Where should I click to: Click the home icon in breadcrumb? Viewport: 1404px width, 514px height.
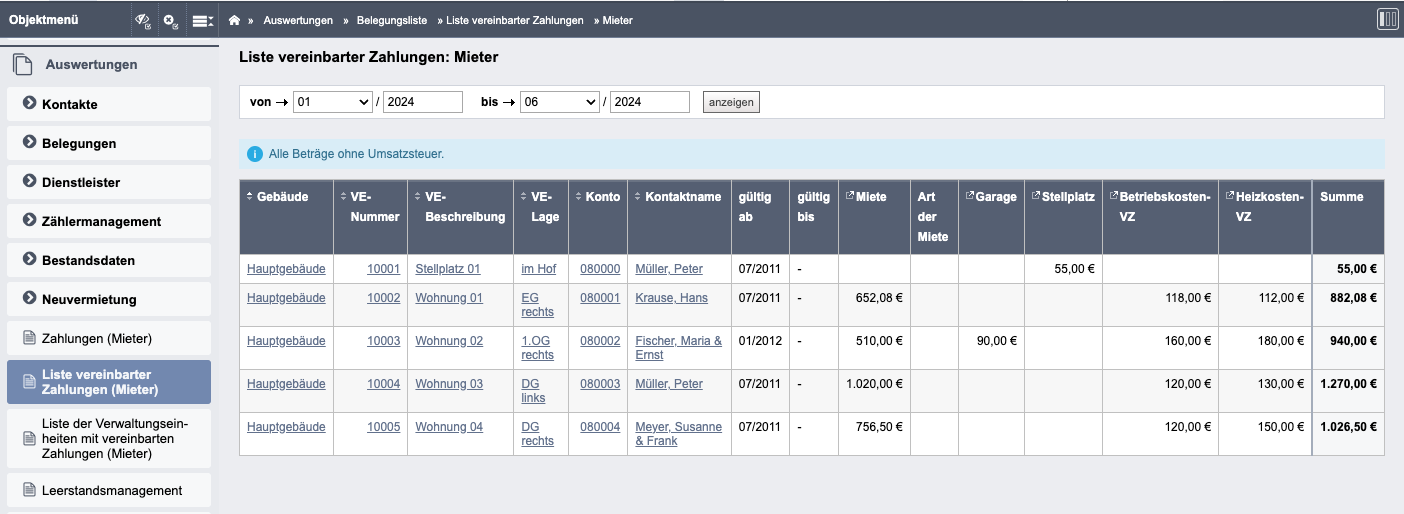pyautogui.click(x=234, y=20)
